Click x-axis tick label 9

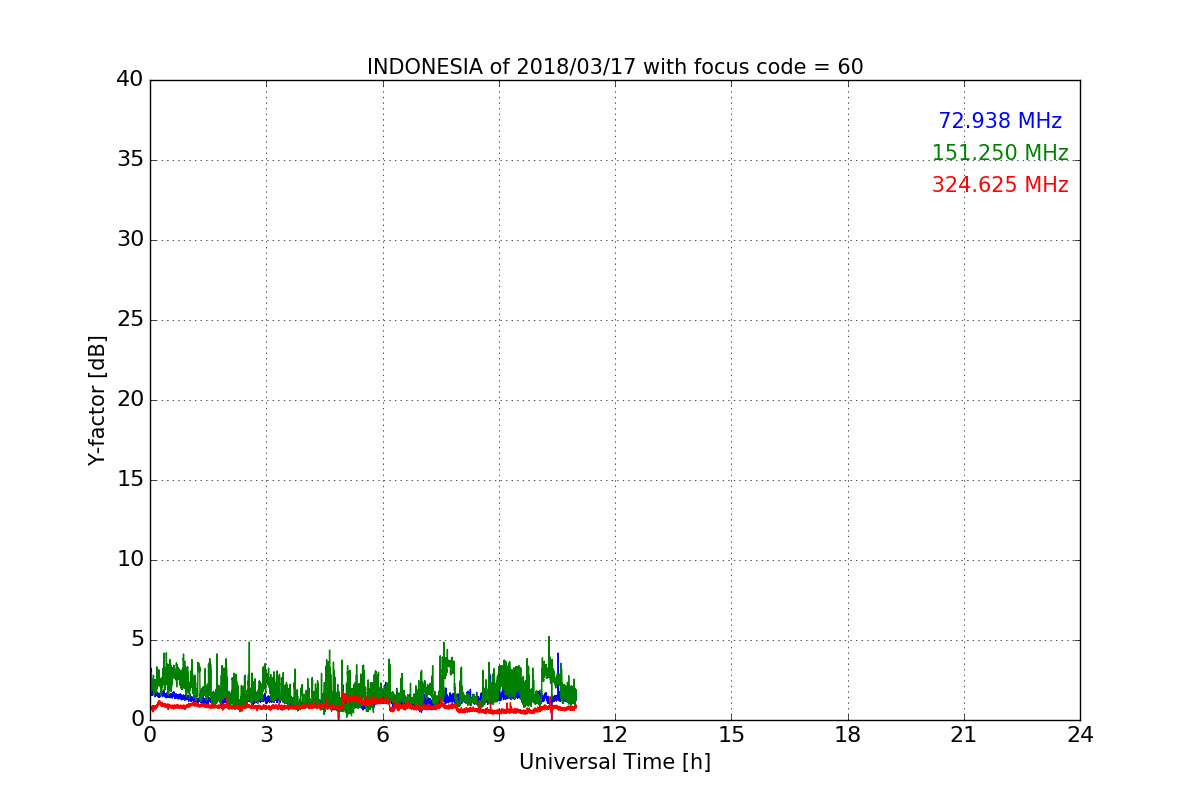tap(499, 735)
